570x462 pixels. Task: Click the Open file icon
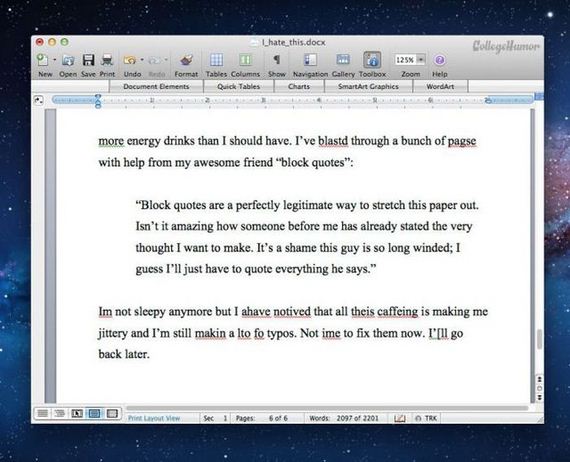(68, 60)
